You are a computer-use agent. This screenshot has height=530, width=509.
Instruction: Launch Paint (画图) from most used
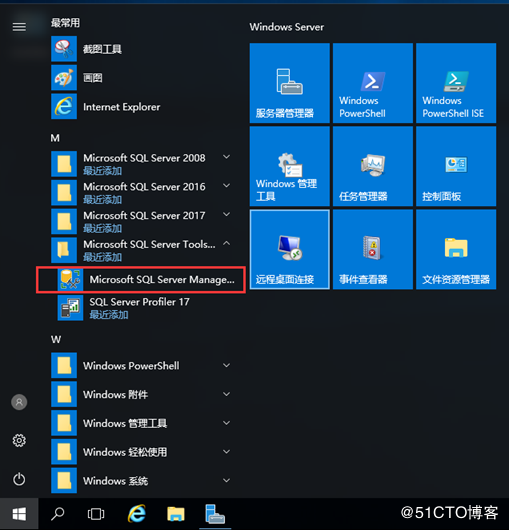click(64, 78)
